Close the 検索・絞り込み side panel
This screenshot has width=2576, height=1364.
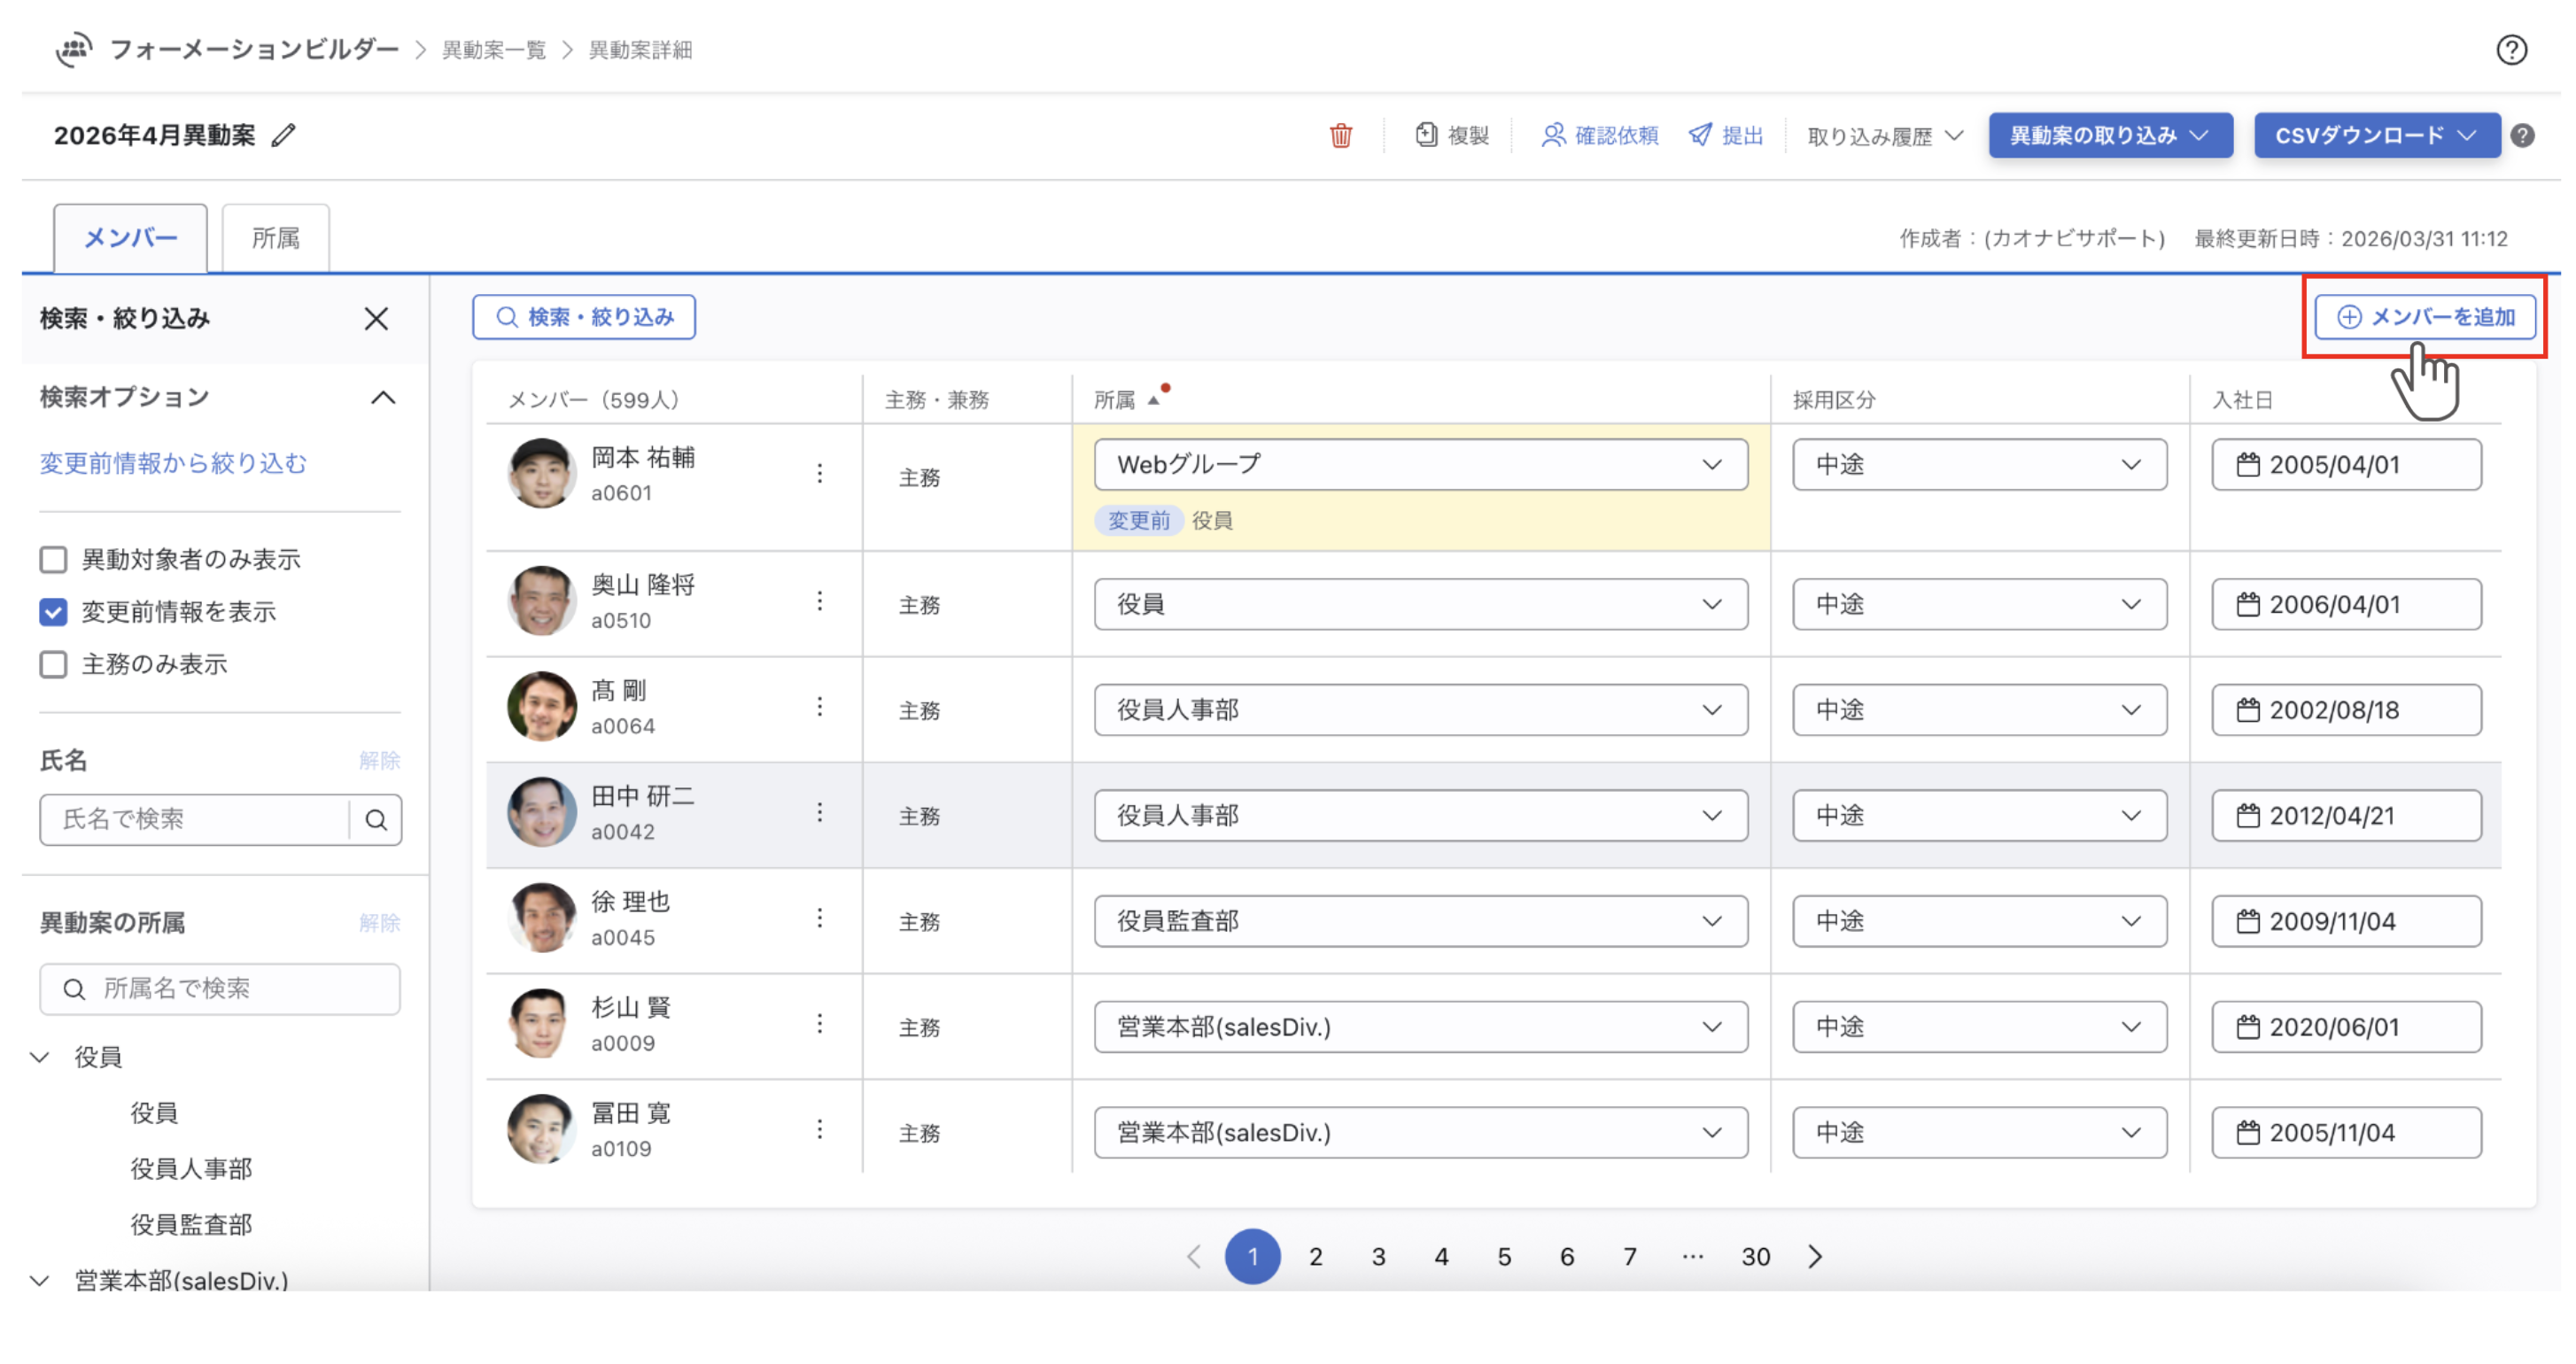[x=376, y=319]
